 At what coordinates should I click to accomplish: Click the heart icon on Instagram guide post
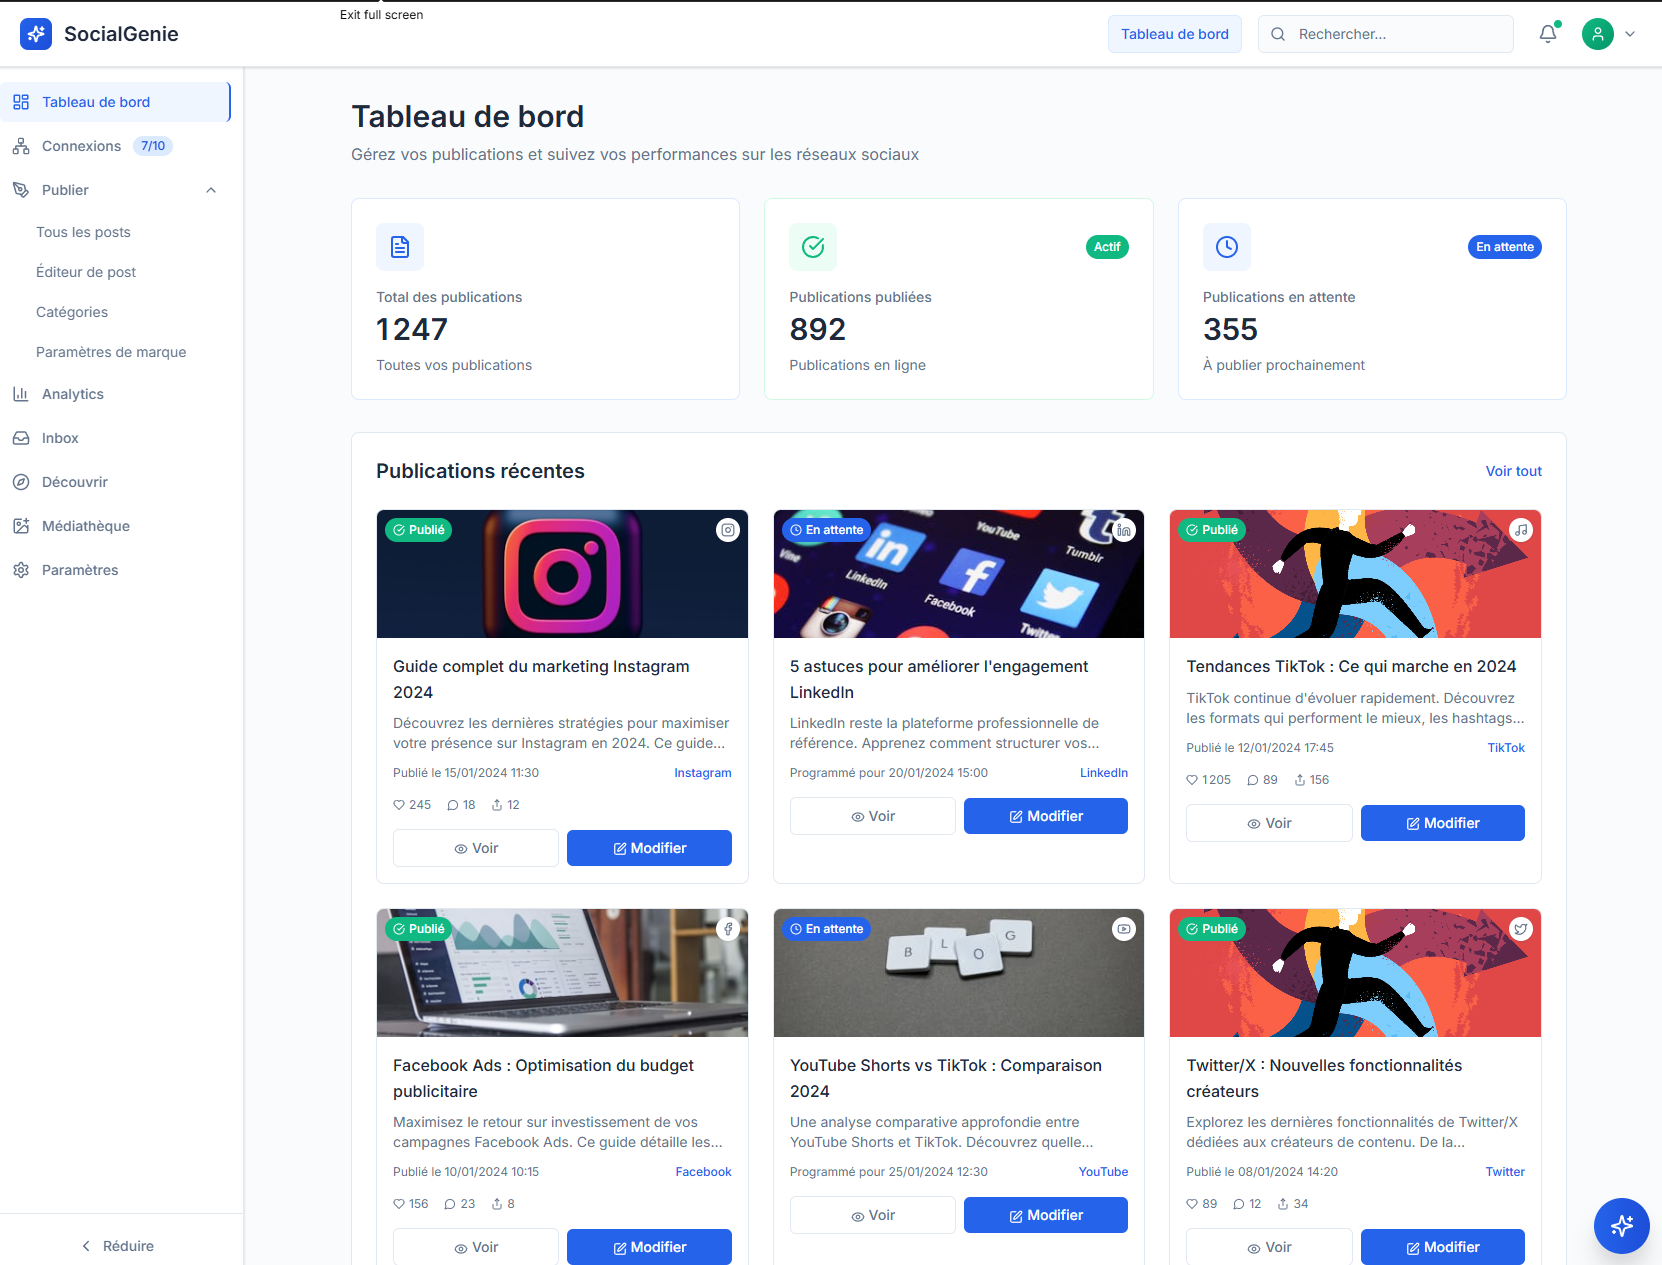point(399,805)
